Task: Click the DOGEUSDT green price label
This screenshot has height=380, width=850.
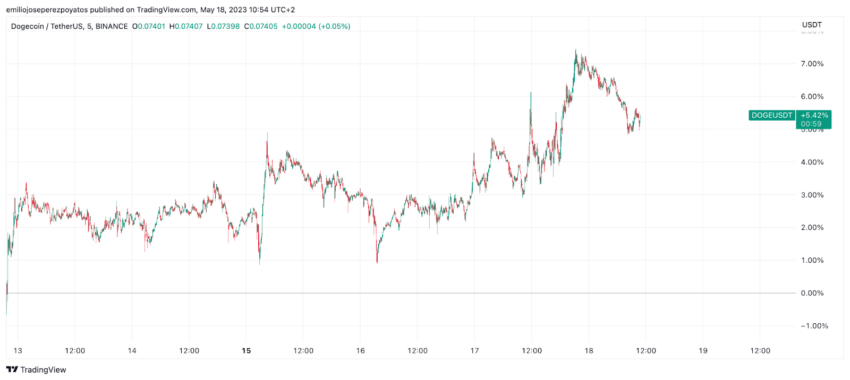Action: (772, 115)
